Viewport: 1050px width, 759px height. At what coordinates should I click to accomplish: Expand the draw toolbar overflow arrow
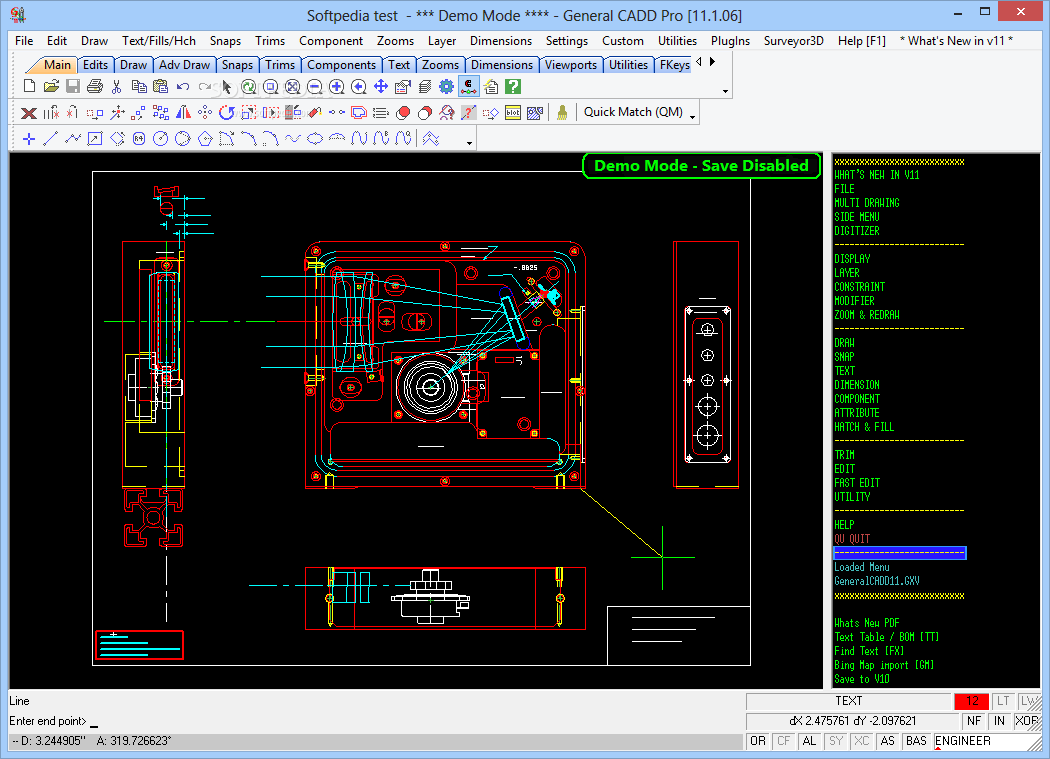pyautogui.click(x=469, y=143)
